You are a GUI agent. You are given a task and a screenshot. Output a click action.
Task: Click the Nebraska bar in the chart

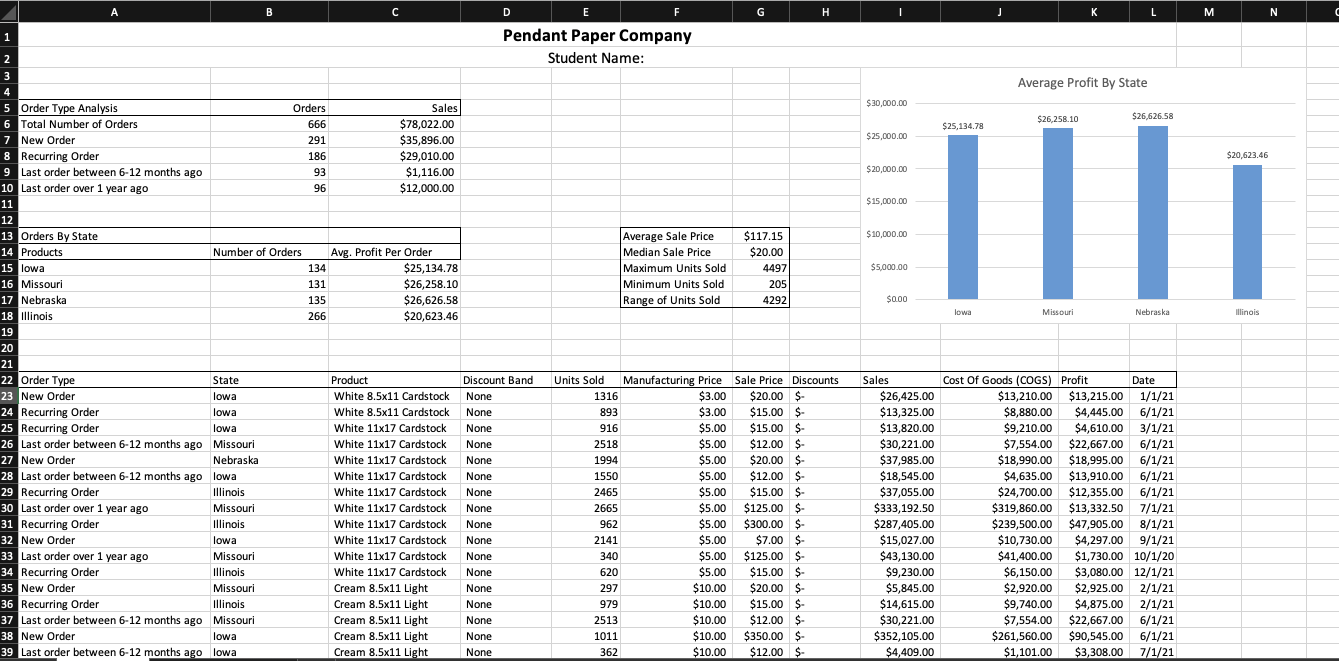1152,212
